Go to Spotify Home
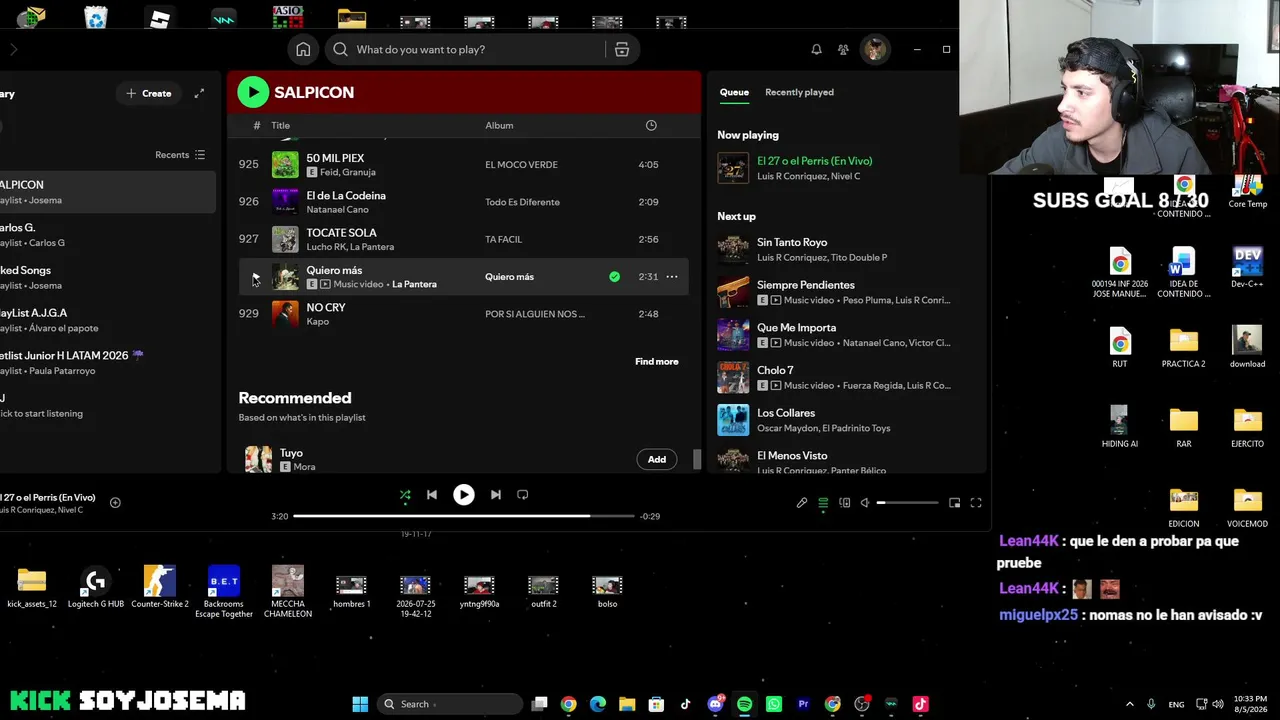 tap(303, 49)
